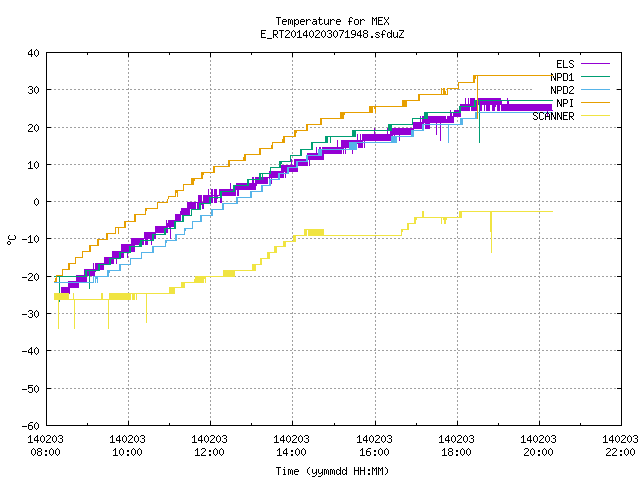Click the y-axis label -20
The width and height of the screenshot is (640, 480).
31,276
